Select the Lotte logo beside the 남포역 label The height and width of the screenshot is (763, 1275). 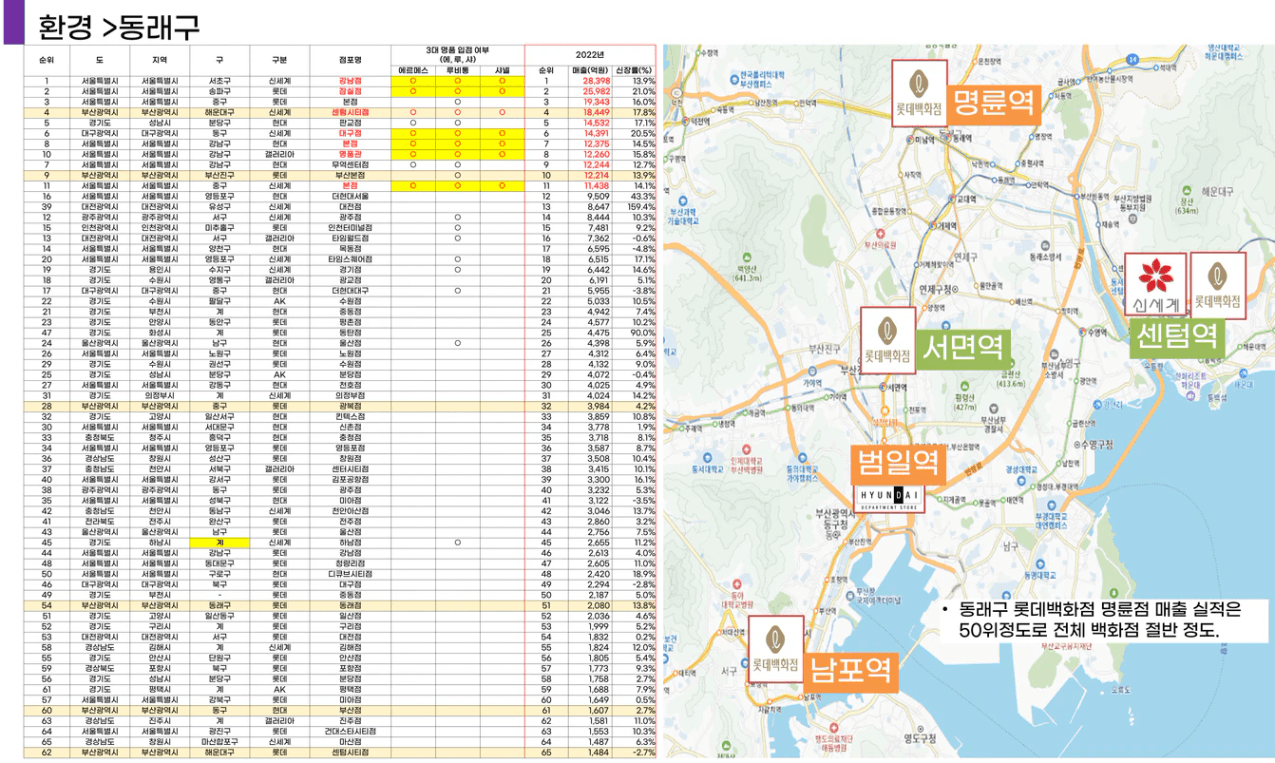point(776,648)
